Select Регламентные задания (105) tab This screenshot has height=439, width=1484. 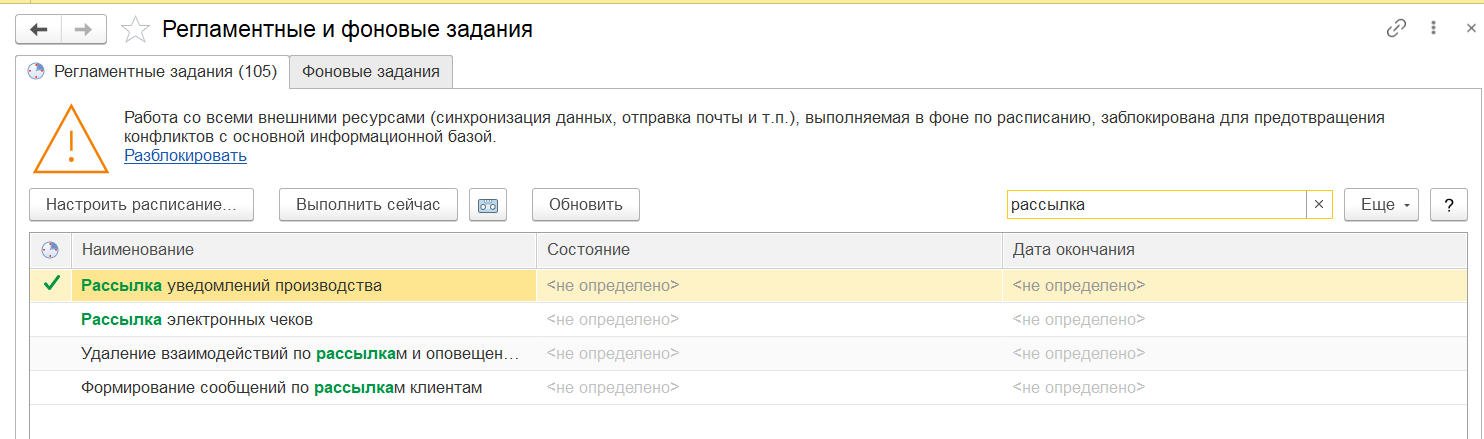click(153, 71)
